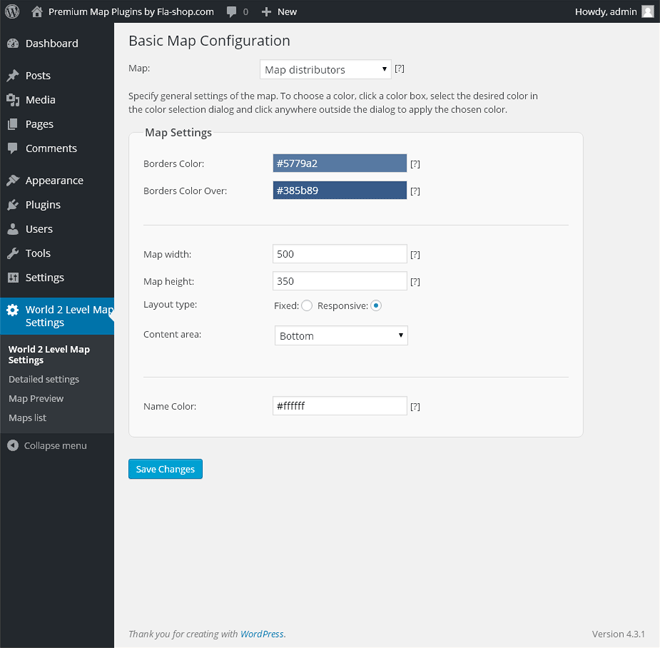This screenshot has height=648, width=660.
Task: Click the WordPress logo icon
Action: coord(12,11)
